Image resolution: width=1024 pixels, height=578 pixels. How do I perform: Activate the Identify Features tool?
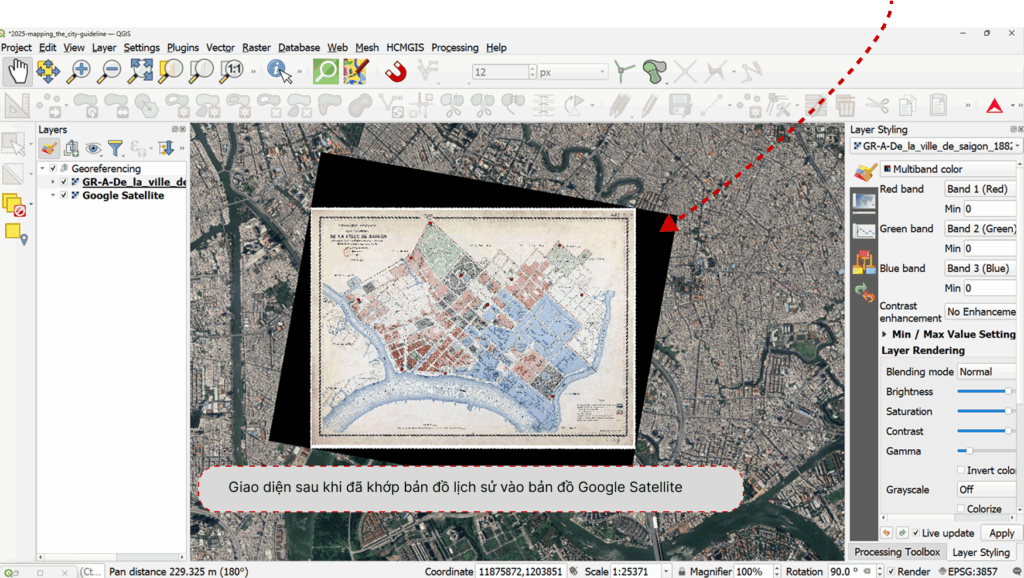(x=280, y=71)
